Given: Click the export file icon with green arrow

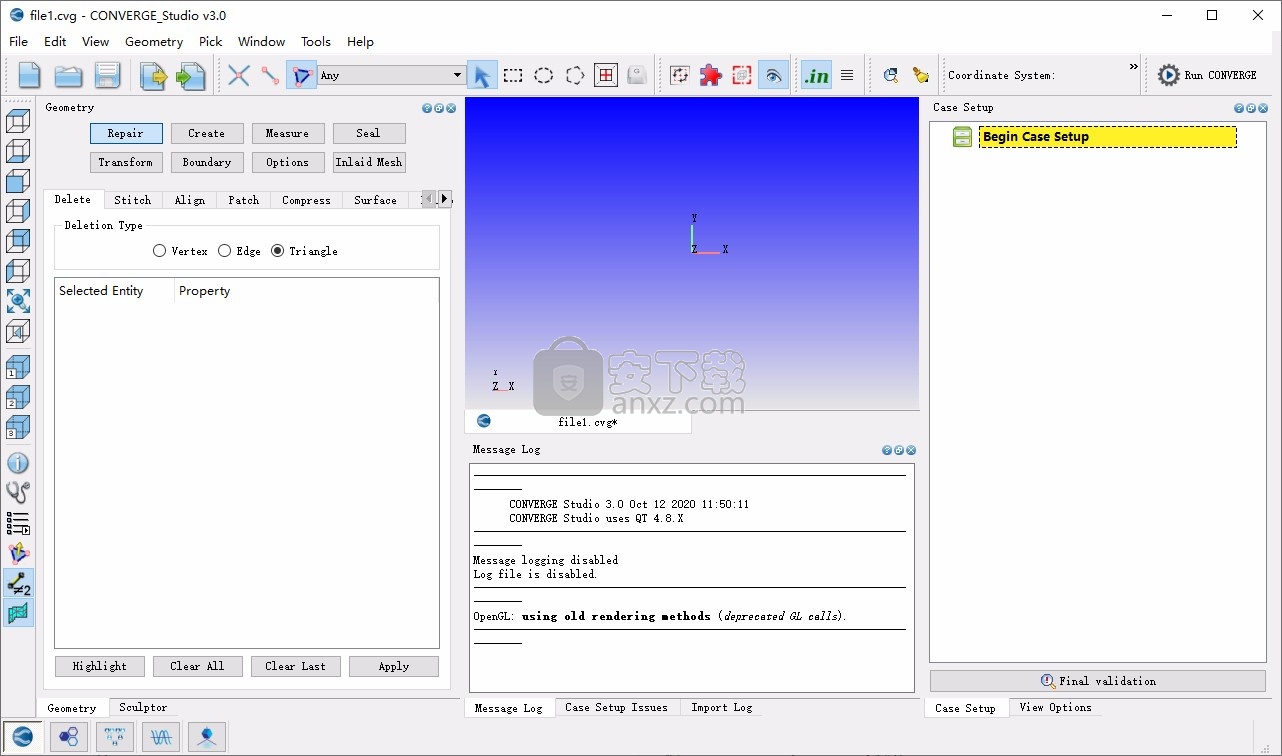Looking at the screenshot, I should click(190, 75).
